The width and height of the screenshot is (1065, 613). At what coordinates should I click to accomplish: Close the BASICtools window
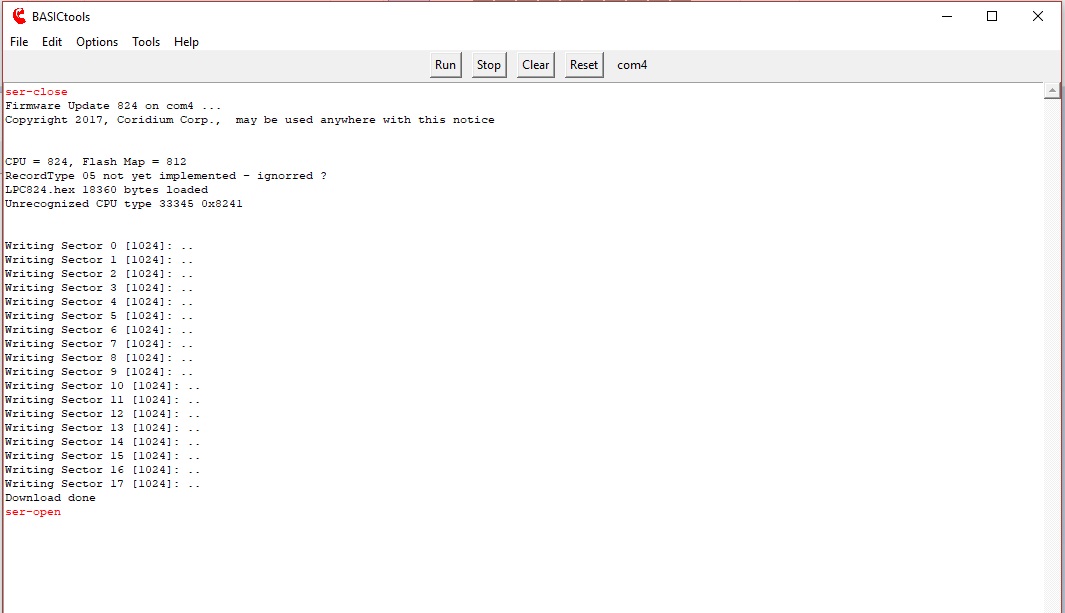click(1038, 16)
